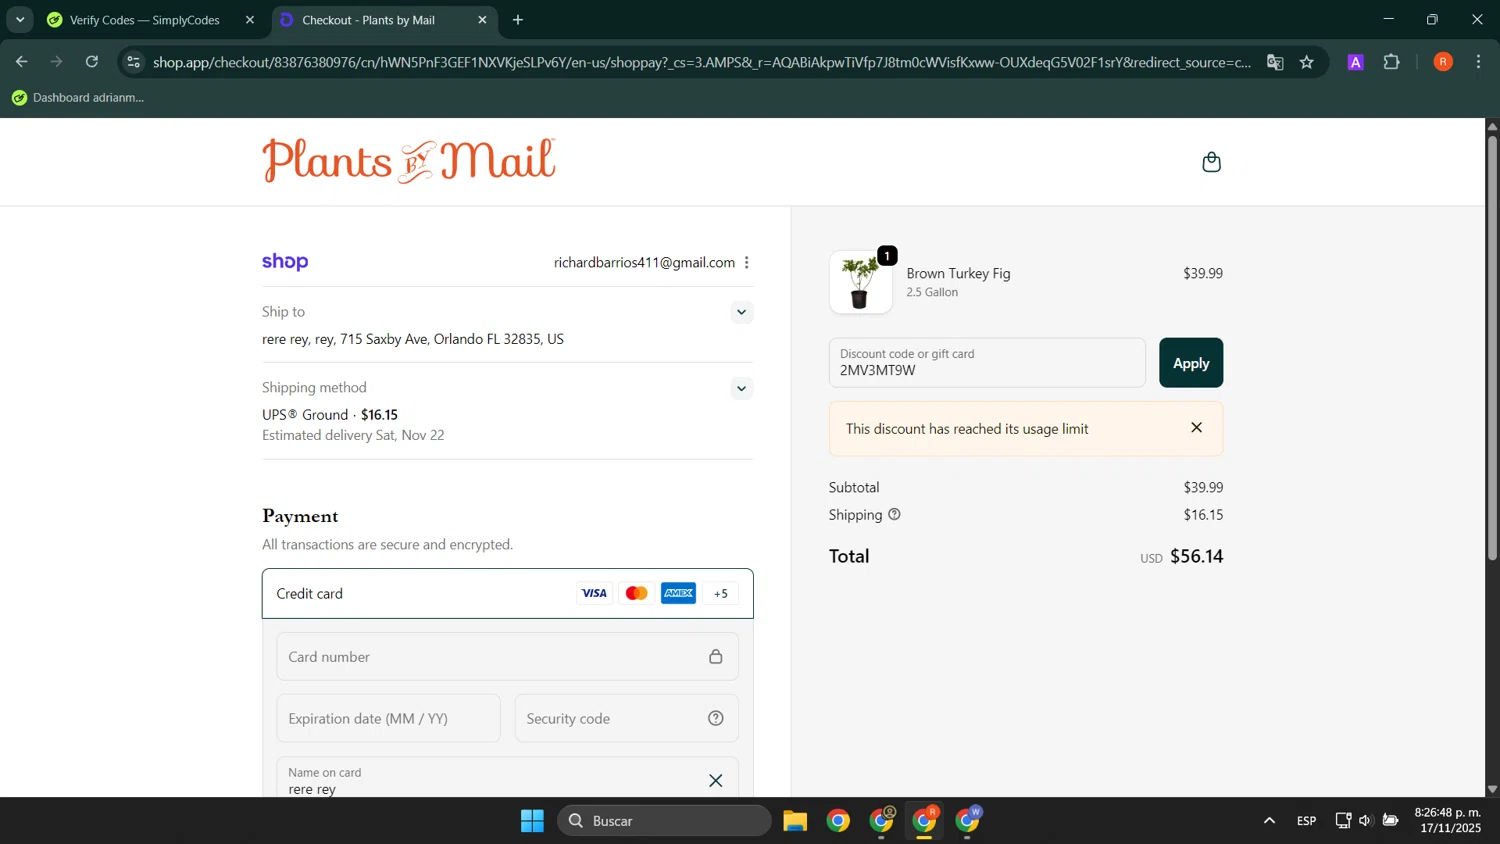The width and height of the screenshot is (1500, 844).
Task: Click the richardbarrios411@gmail.com email text
Action: 644,262
